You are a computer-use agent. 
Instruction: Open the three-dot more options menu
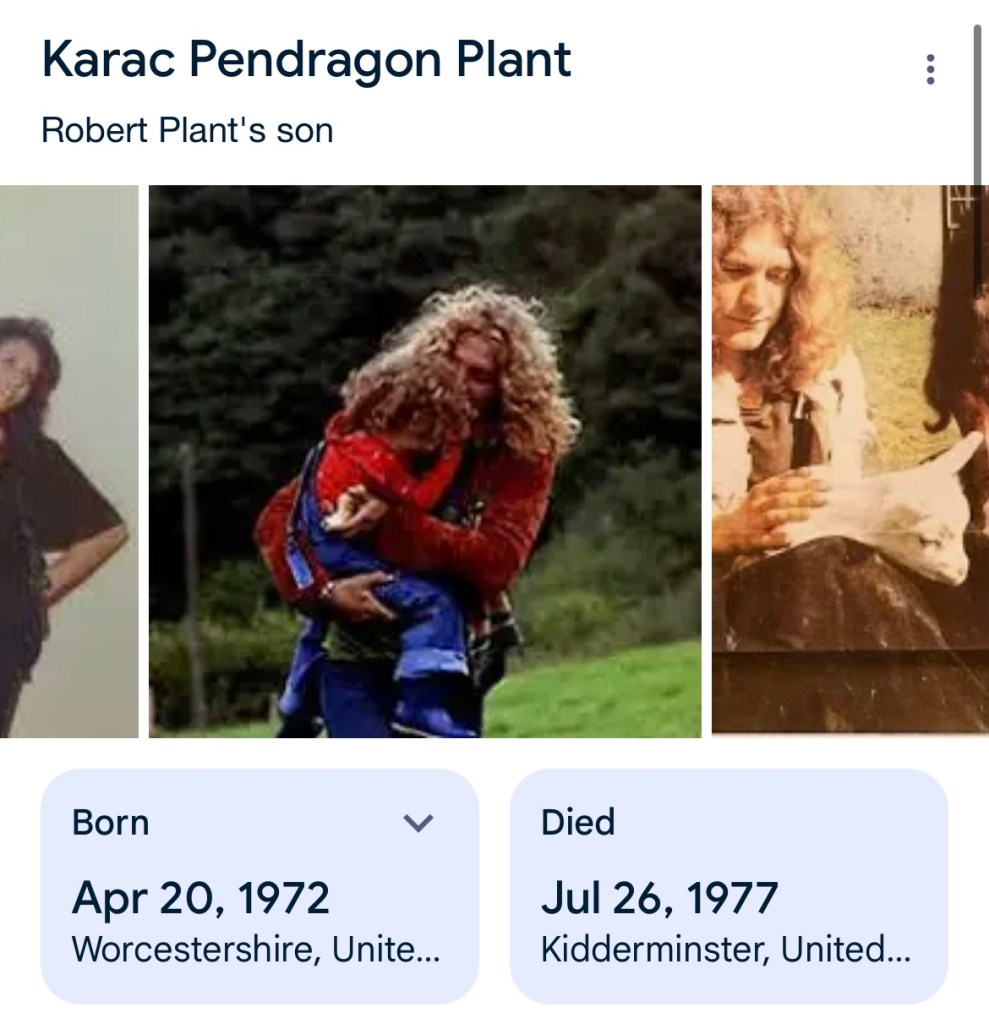(x=930, y=69)
